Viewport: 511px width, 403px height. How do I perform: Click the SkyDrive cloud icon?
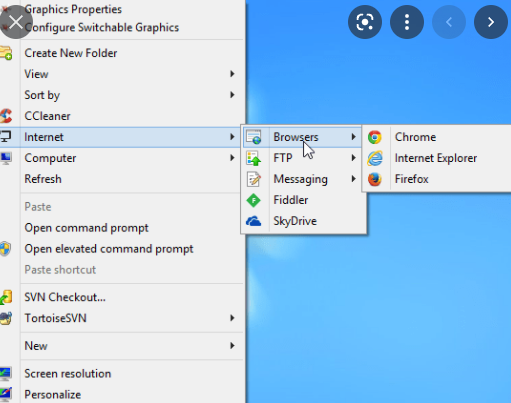pyautogui.click(x=254, y=221)
